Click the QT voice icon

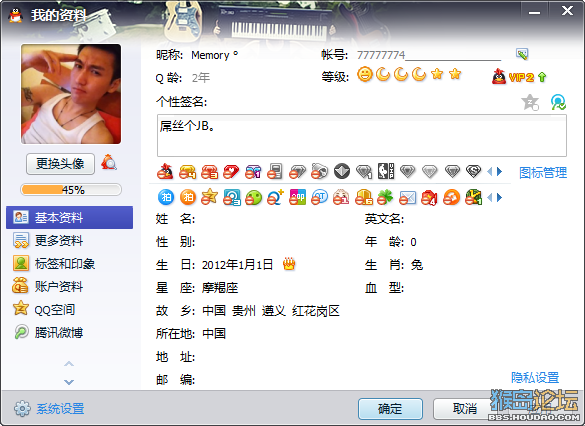[x=319, y=197]
